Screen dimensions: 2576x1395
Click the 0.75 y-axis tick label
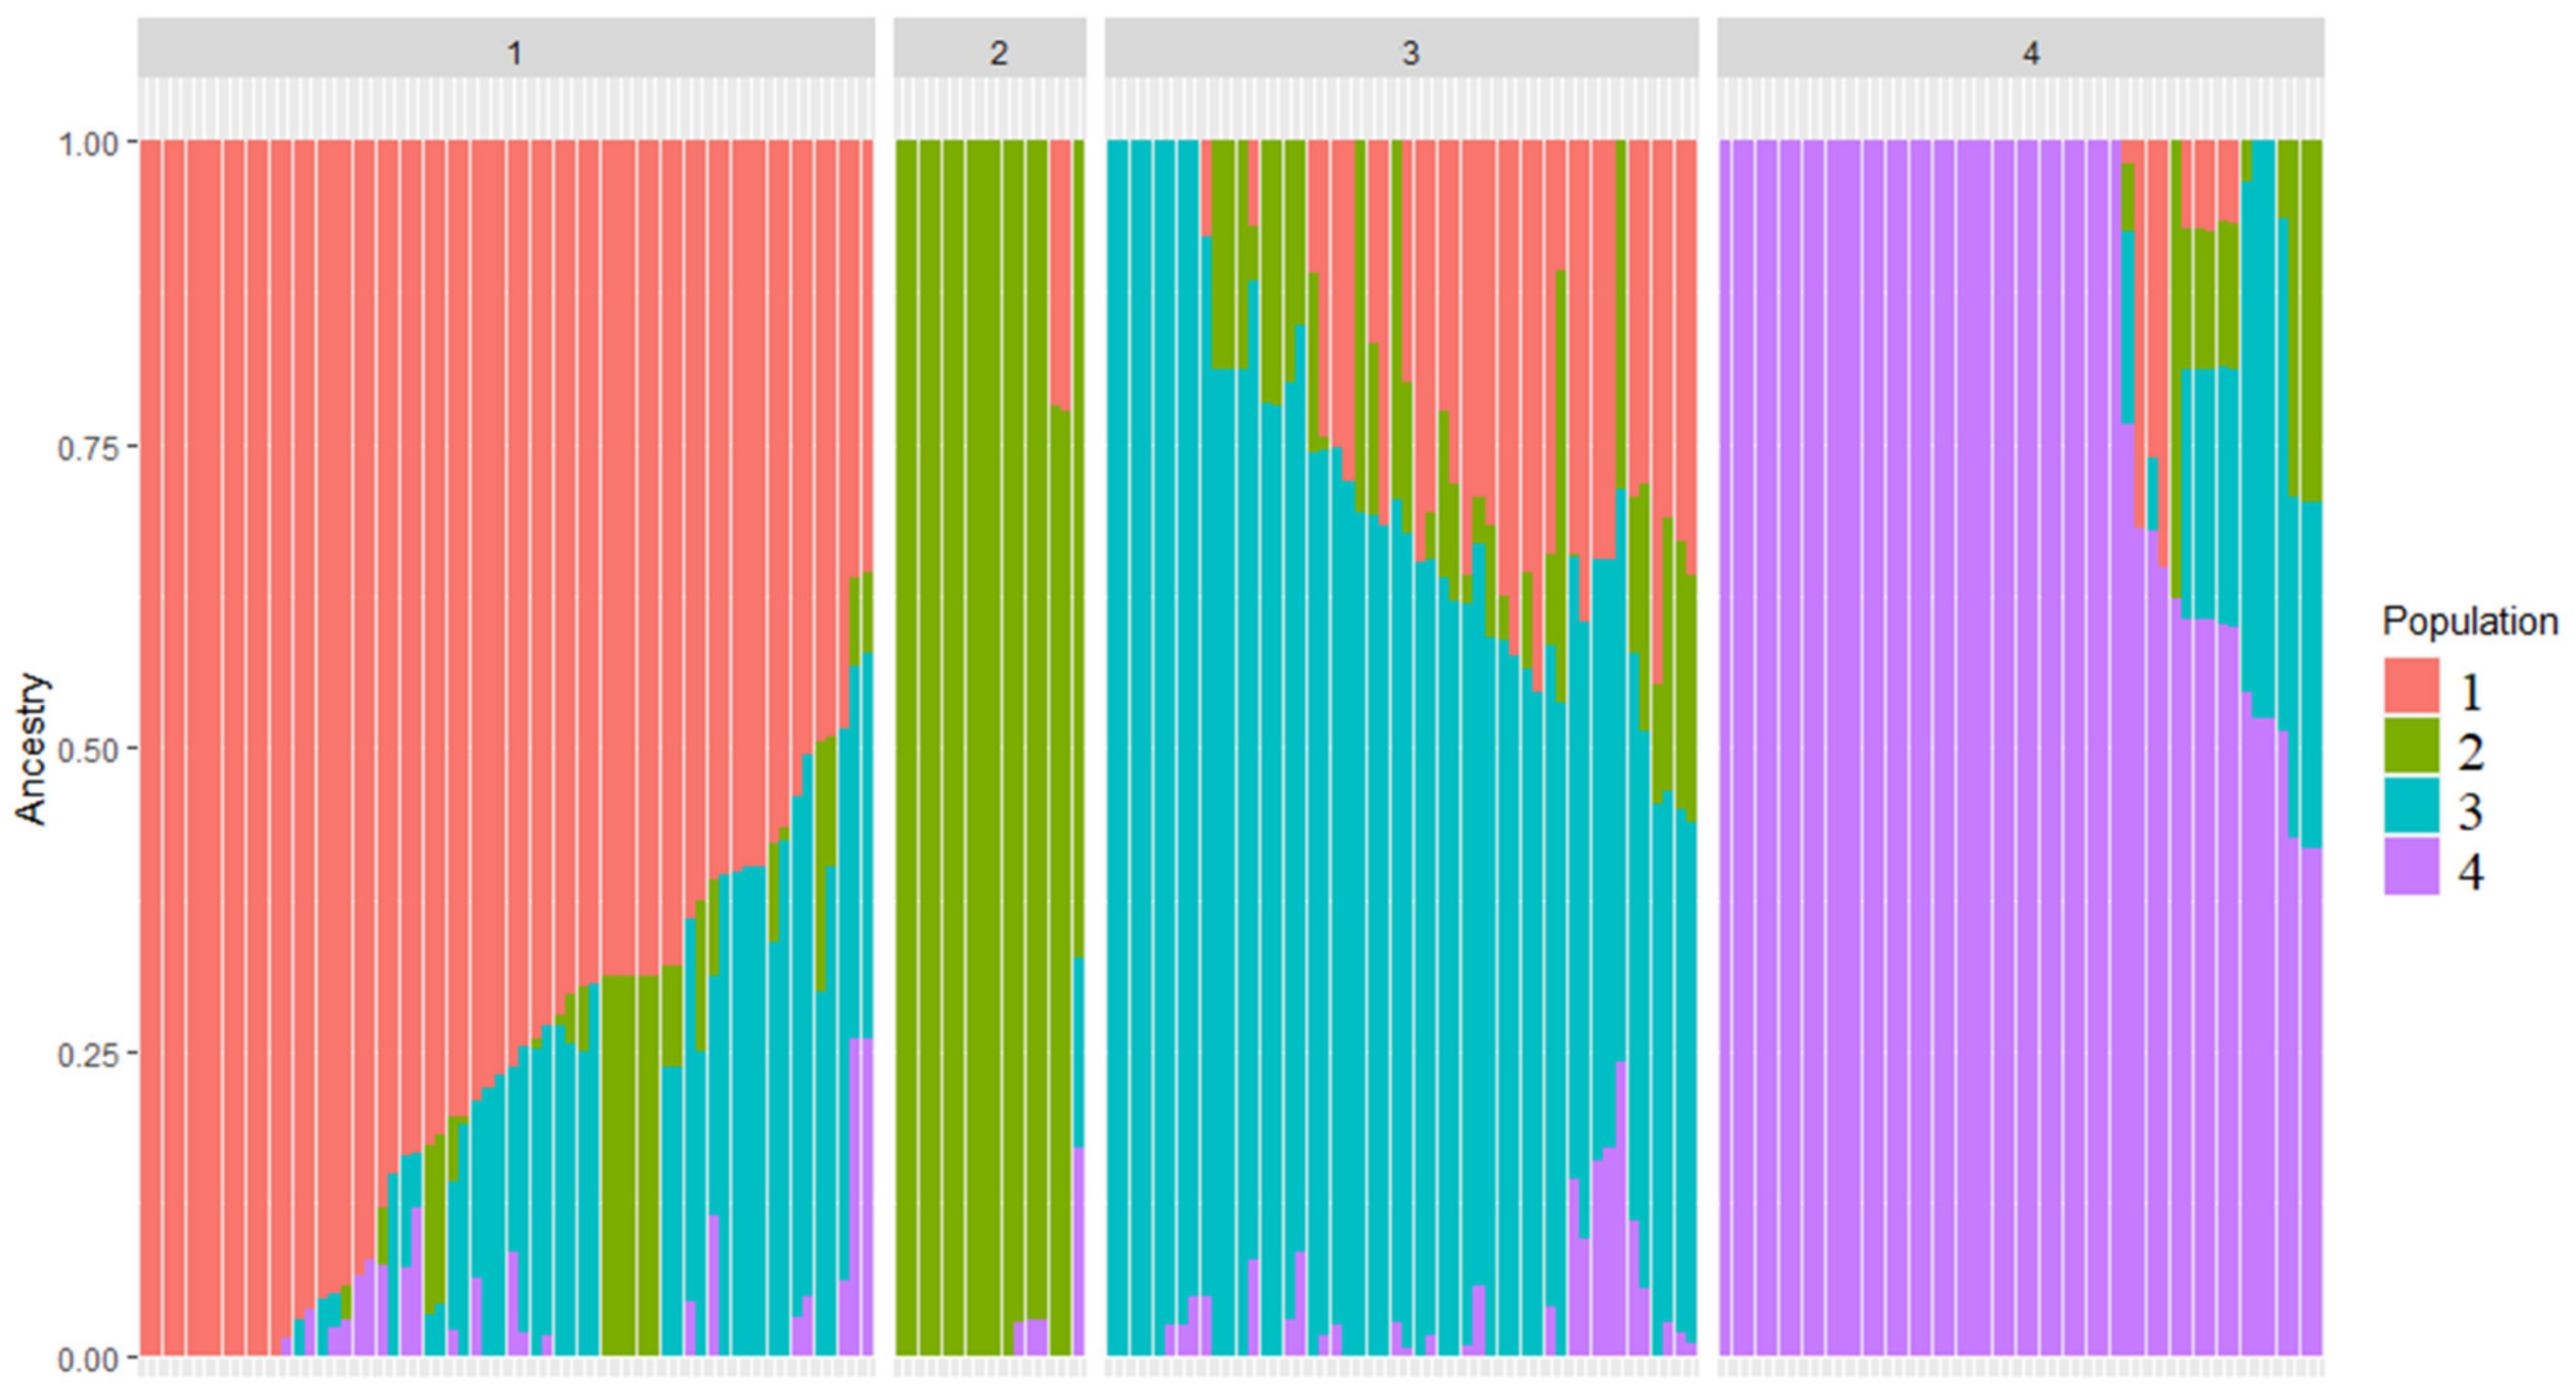(x=89, y=448)
